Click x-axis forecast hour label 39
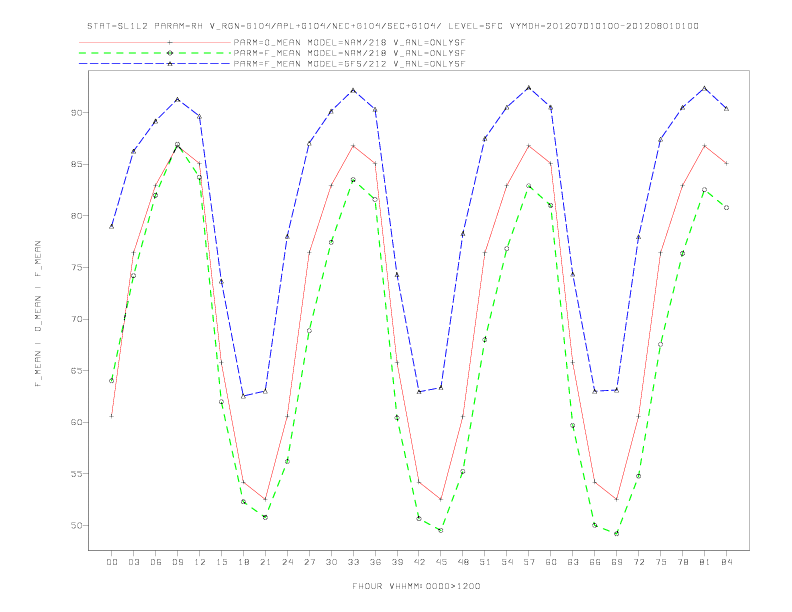The height and width of the screenshot is (612, 792). 397,562
